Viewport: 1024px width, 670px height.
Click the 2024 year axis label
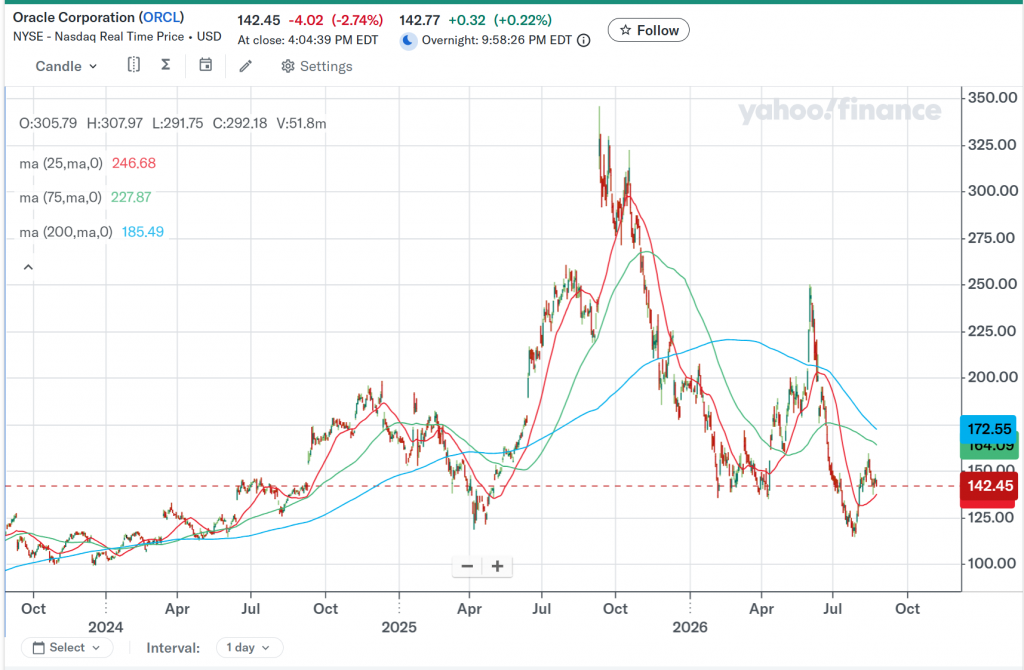coord(106,627)
